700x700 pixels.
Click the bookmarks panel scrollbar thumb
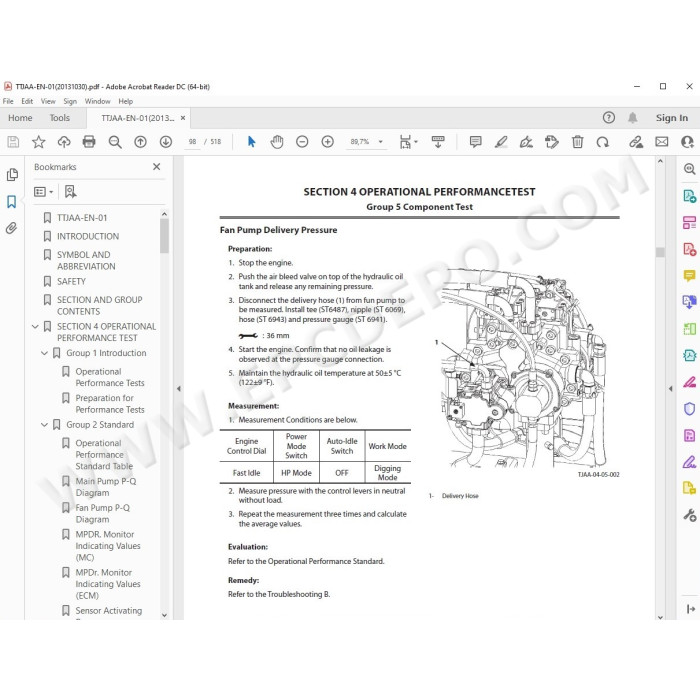164,236
